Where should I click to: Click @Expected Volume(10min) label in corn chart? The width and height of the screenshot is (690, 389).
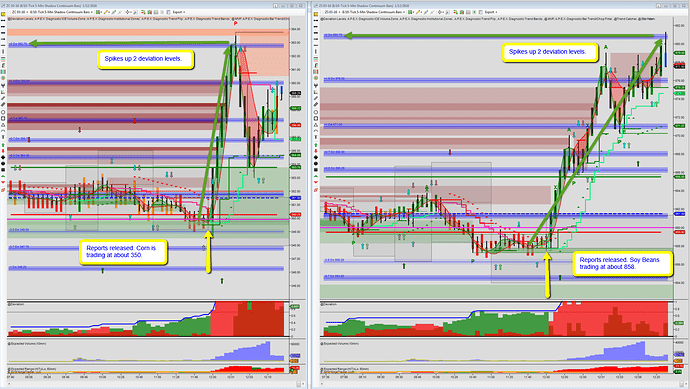point(26,344)
